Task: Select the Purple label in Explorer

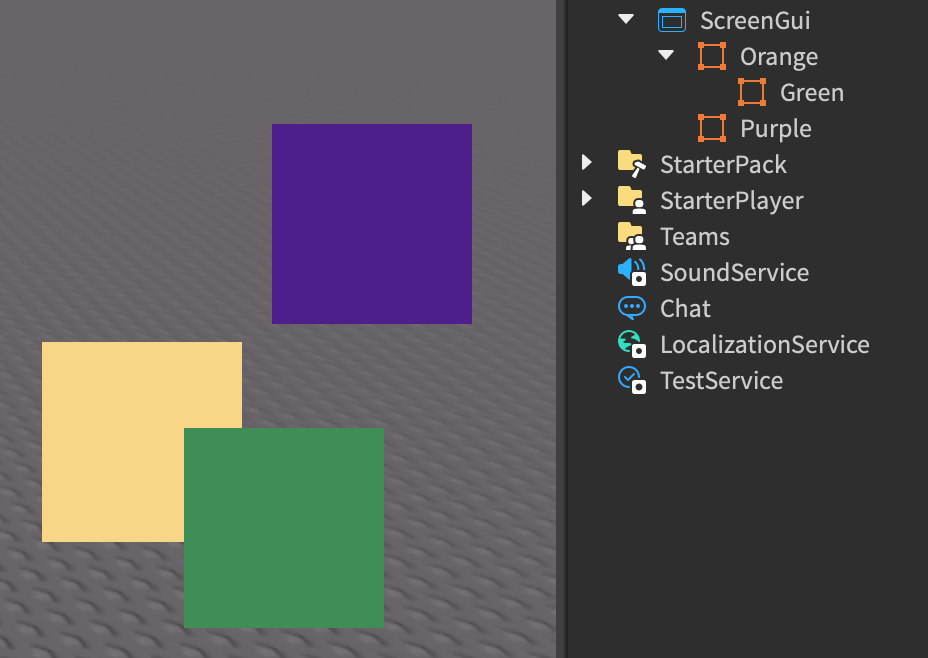Action: tap(776, 129)
